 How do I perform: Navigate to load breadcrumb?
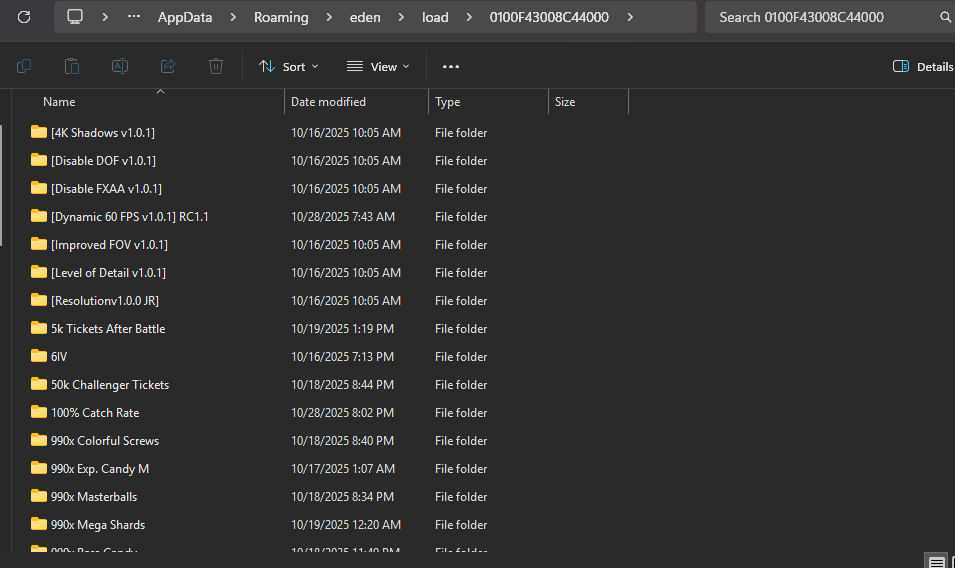point(435,17)
